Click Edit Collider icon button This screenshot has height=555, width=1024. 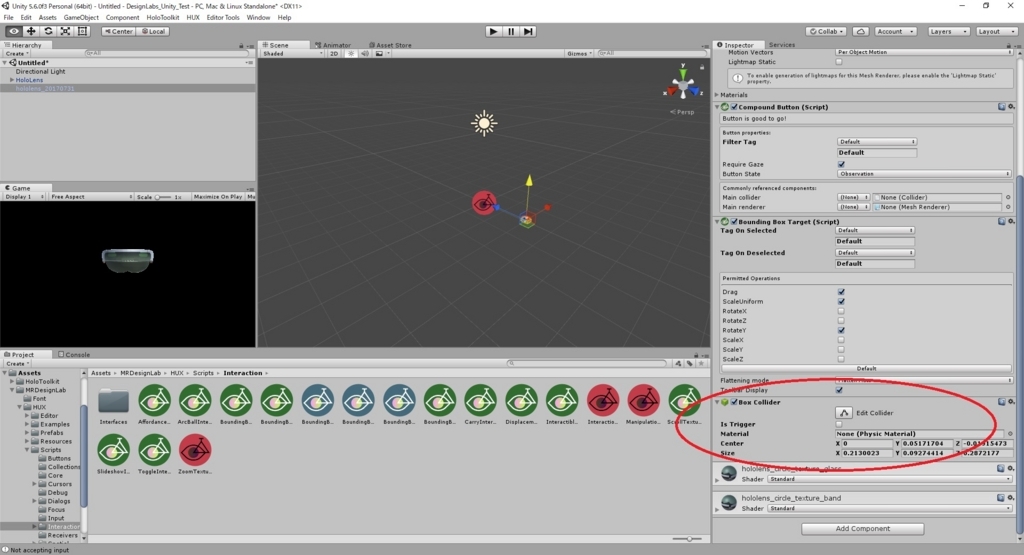click(x=844, y=413)
